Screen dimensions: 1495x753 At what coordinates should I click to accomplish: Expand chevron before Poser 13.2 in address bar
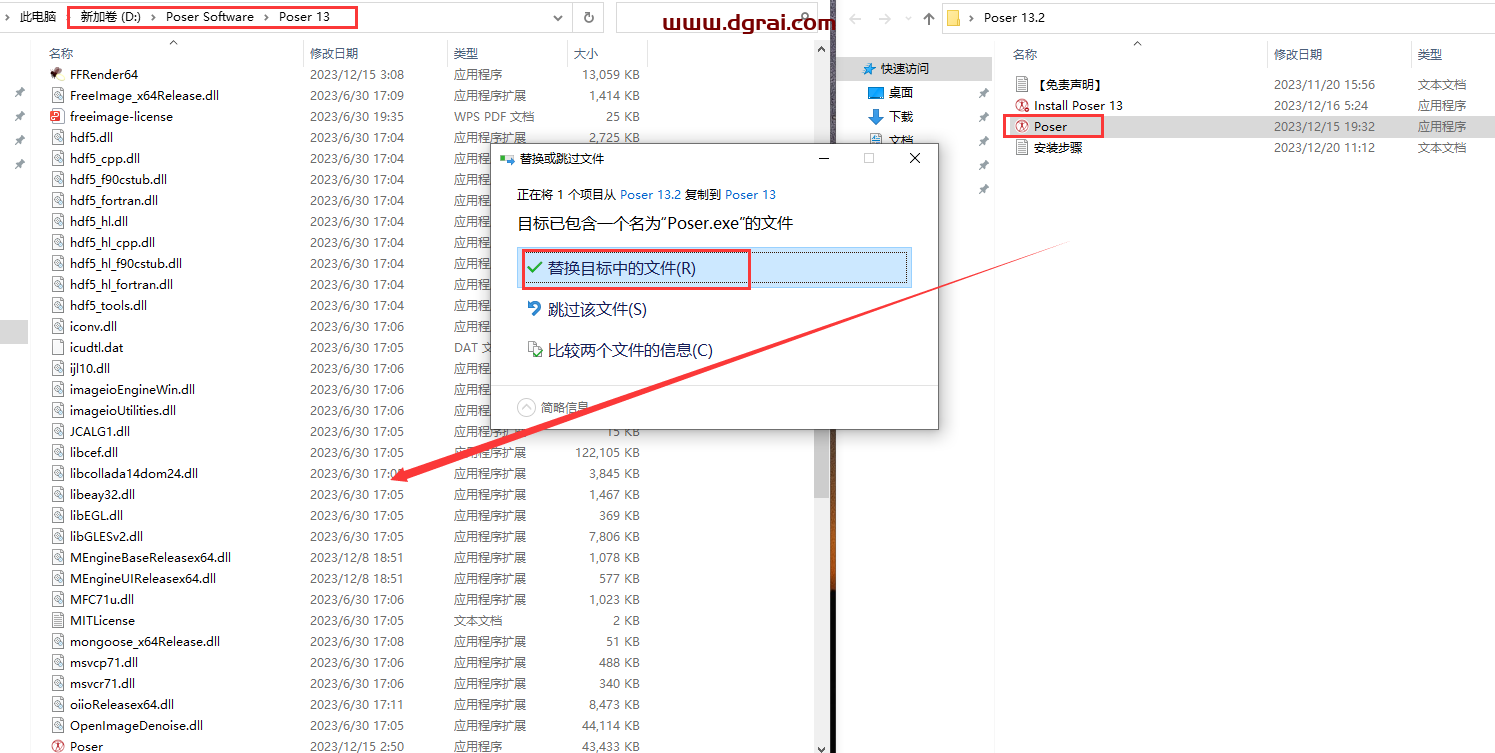click(x=971, y=18)
